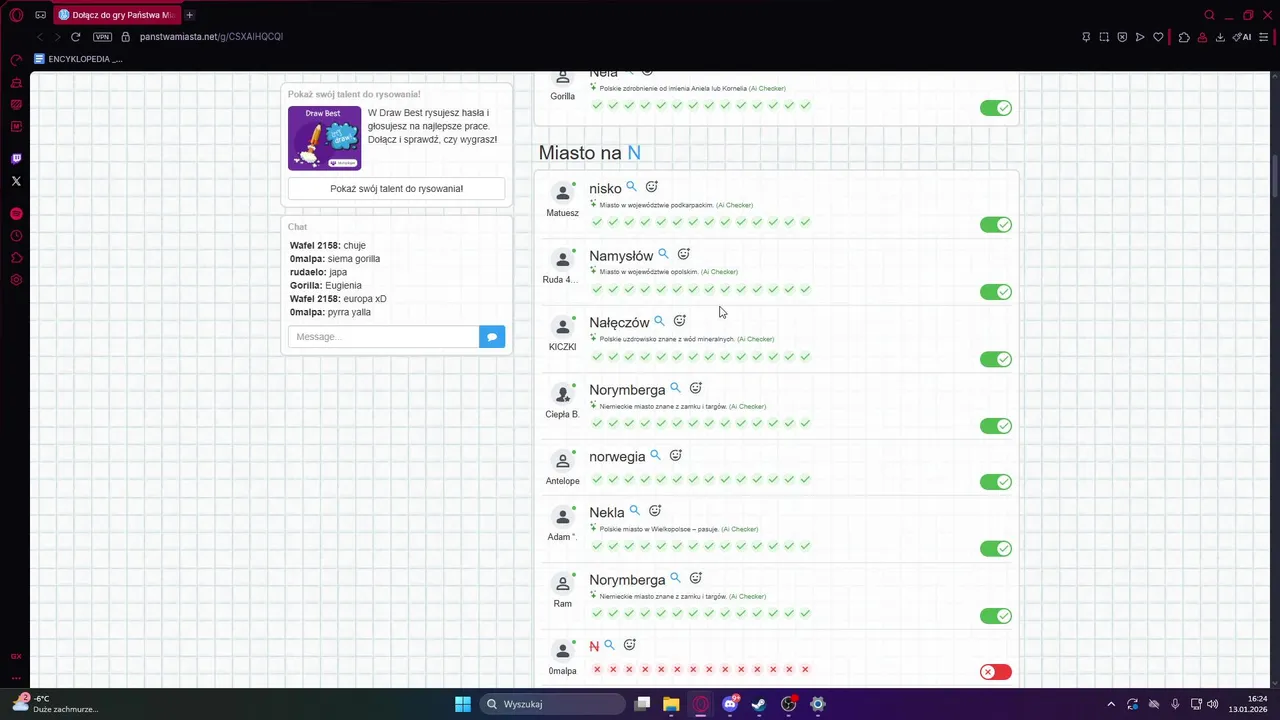Click emoji icon for Ciepła B.'s Norymberga
The height and width of the screenshot is (720, 1280).
coord(696,388)
